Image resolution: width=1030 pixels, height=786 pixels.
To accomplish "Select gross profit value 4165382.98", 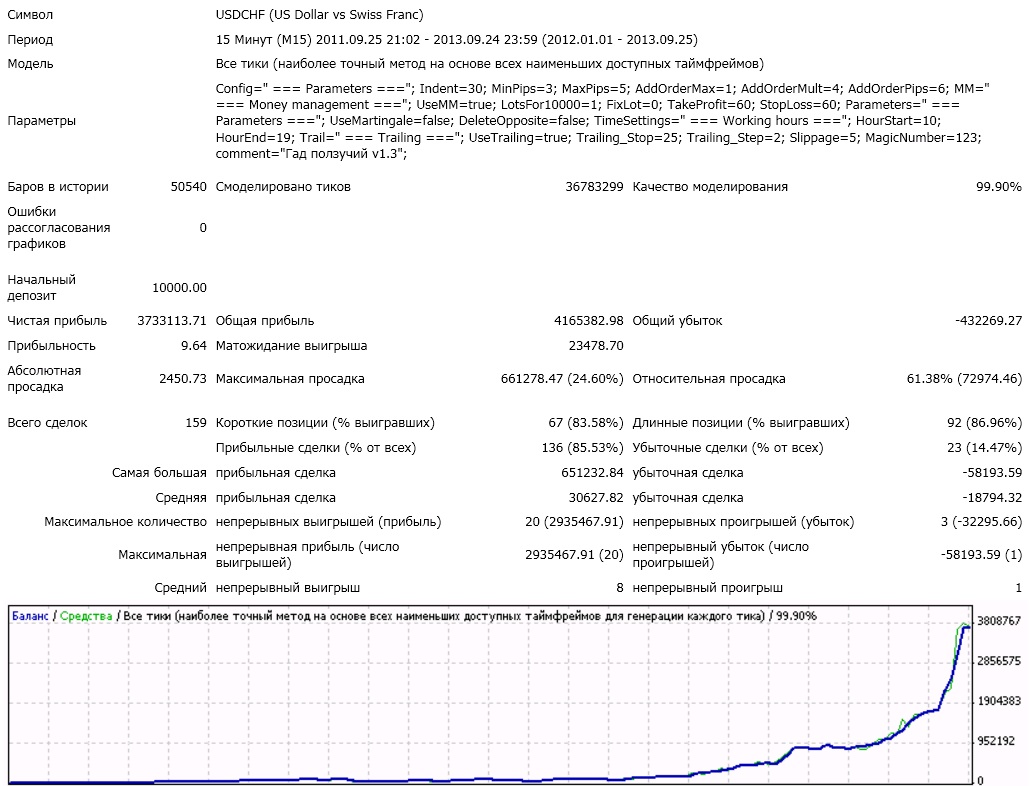I will pyautogui.click(x=589, y=320).
